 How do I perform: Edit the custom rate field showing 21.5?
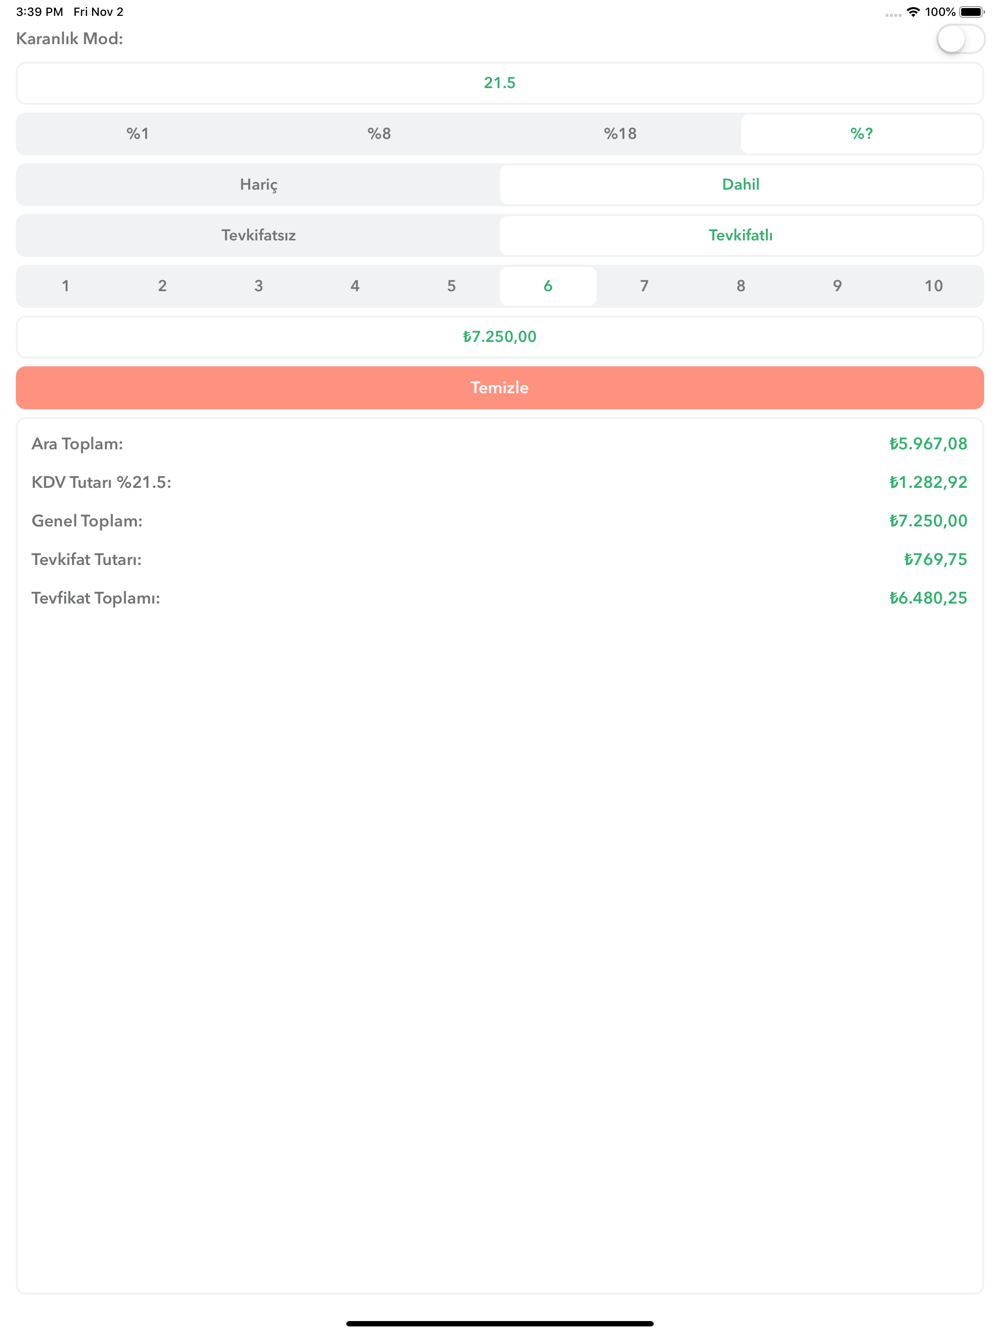click(x=500, y=83)
